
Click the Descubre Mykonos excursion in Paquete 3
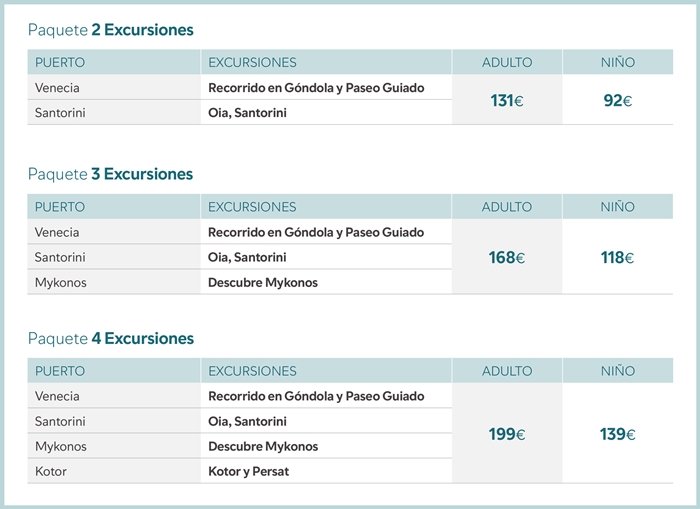tap(263, 282)
